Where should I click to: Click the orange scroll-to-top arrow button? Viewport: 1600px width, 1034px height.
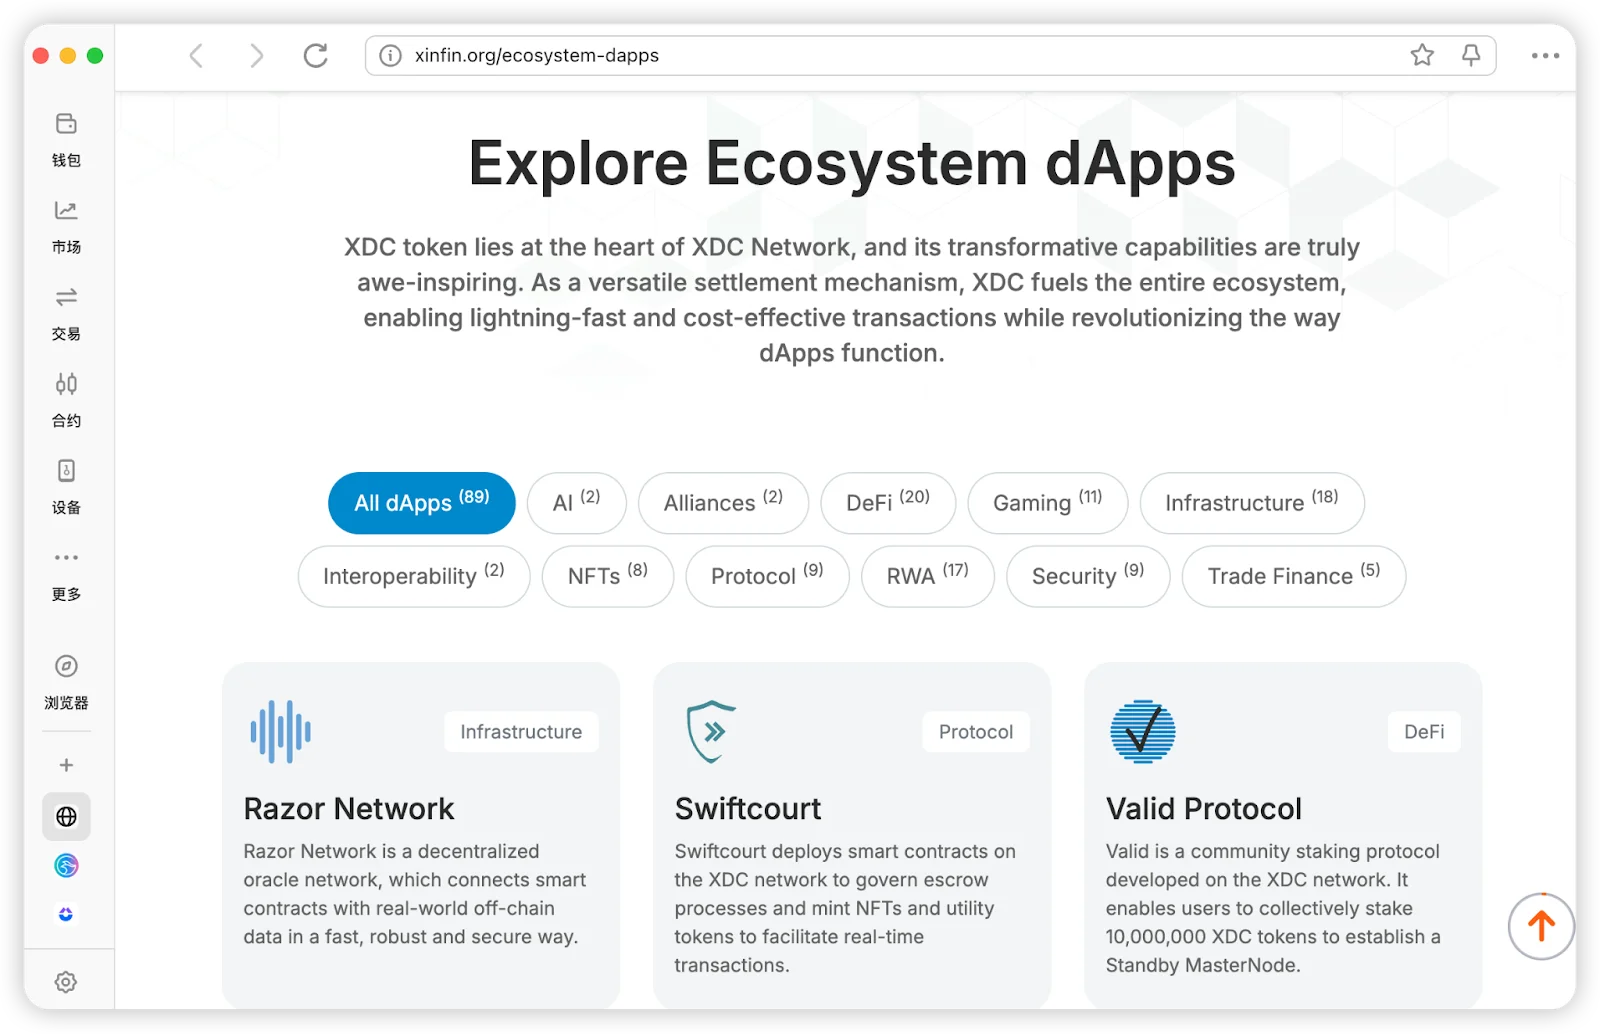point(1540,926)
